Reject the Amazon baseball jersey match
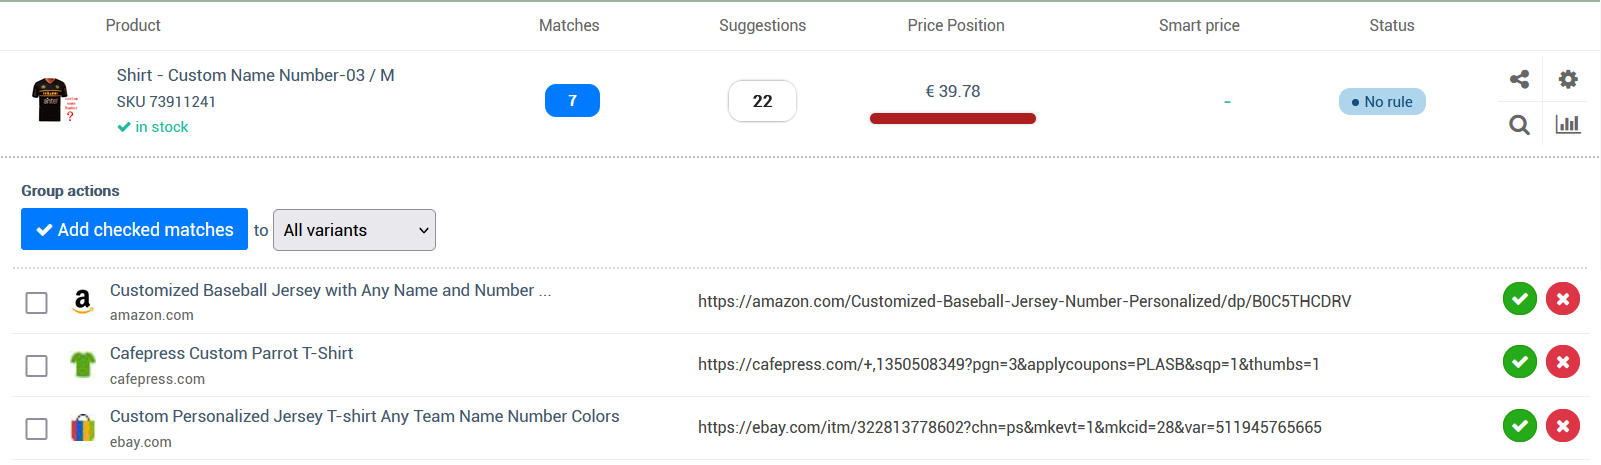 tap(1563, 299)
